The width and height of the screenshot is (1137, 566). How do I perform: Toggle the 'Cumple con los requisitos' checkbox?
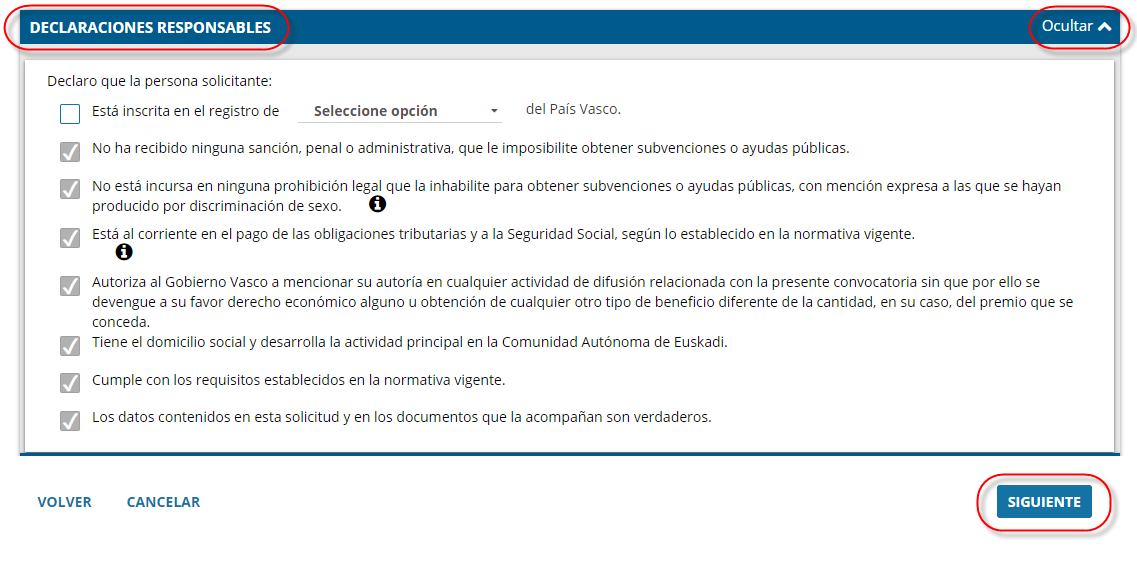coord(70,383)
